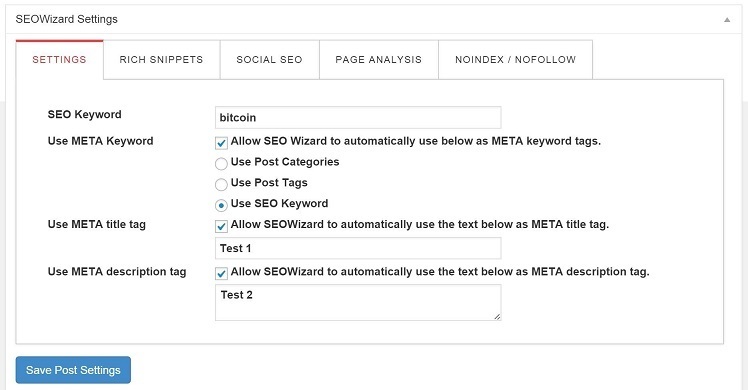Click the META title field with Test 1
This screenshot has height=390, width=748.
[x=358, y=248]
